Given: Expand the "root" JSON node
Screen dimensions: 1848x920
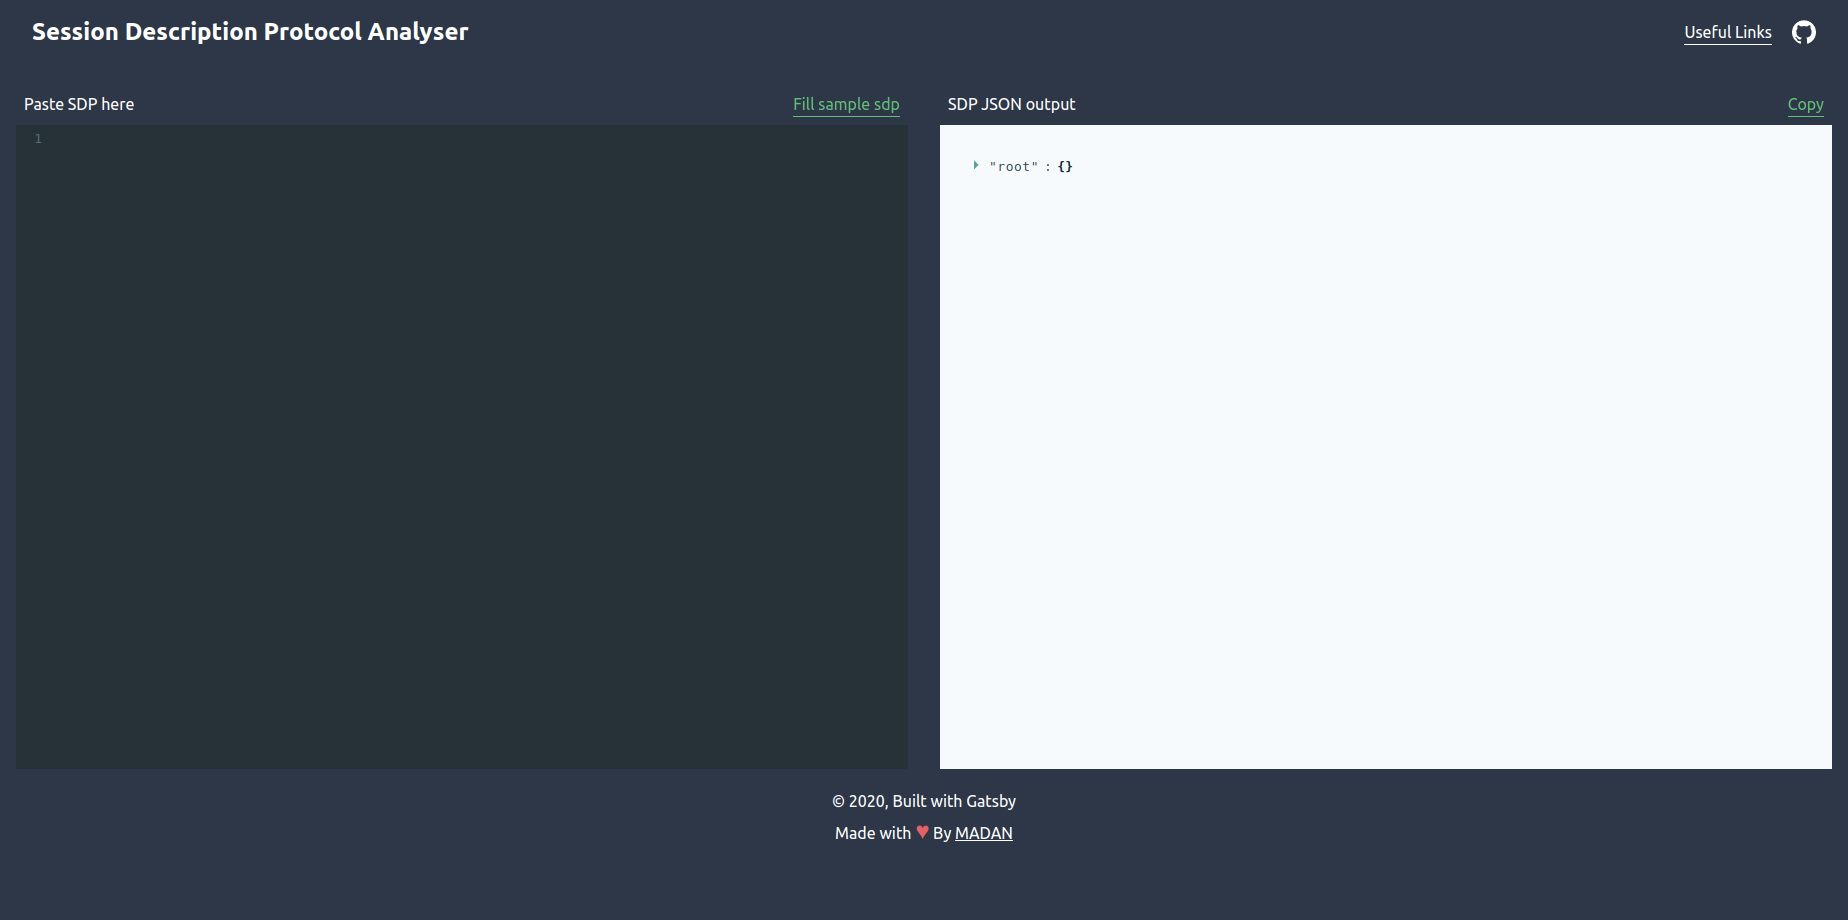Looking at the screenshot, I should tap(975, 165).
